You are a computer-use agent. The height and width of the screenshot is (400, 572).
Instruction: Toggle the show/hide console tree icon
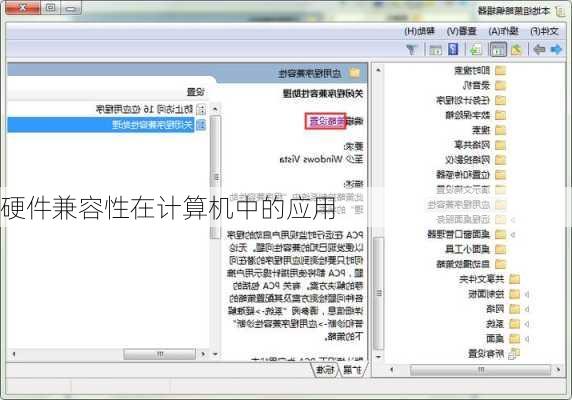pos(498,50)
